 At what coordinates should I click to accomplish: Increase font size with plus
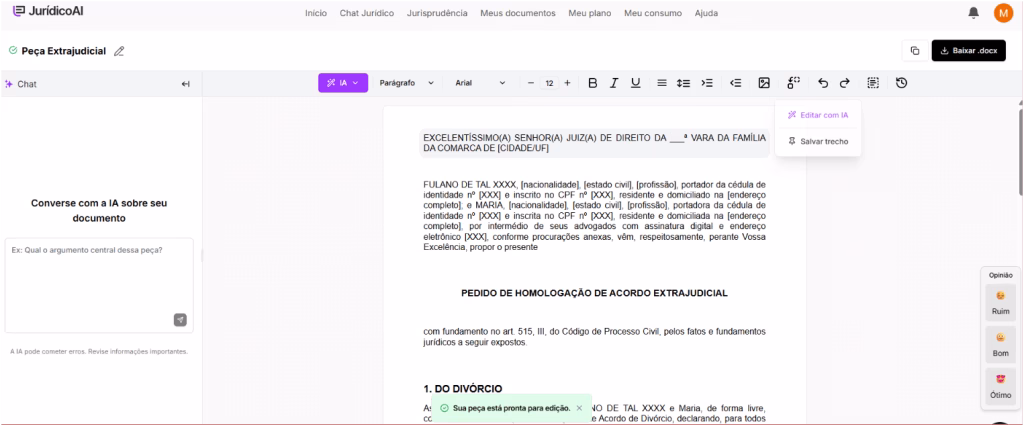click(567, 83)
